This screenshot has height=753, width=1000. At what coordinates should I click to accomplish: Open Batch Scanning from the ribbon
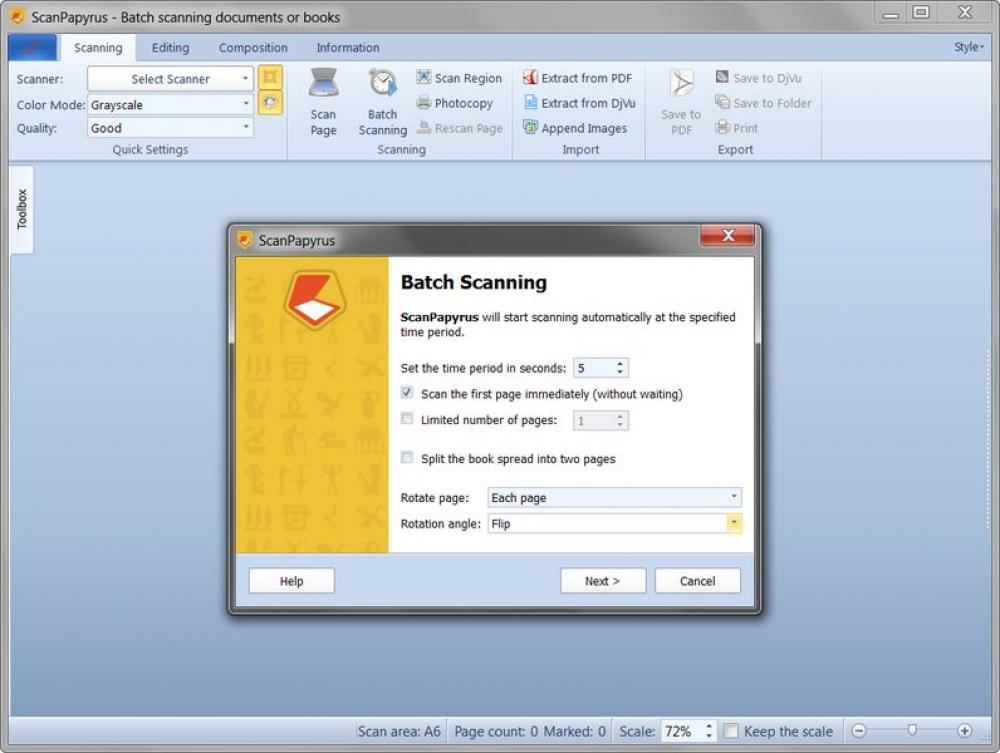pos(382,84)
